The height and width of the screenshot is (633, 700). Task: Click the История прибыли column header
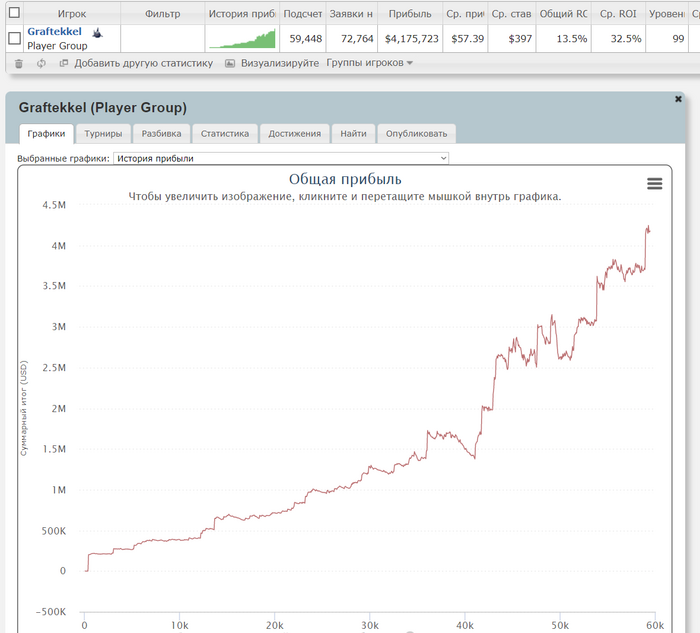click(x=242, y=14)
